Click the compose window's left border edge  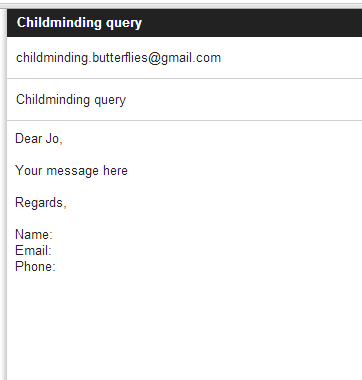coord(6,193)
